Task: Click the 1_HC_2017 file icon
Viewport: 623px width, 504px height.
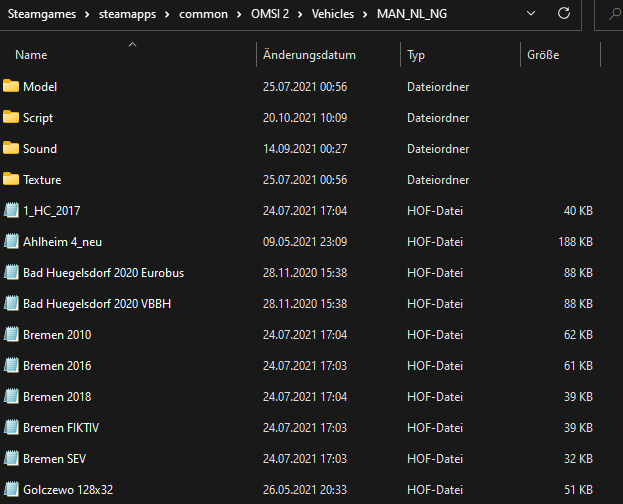Action: click(x=11, y=210)
